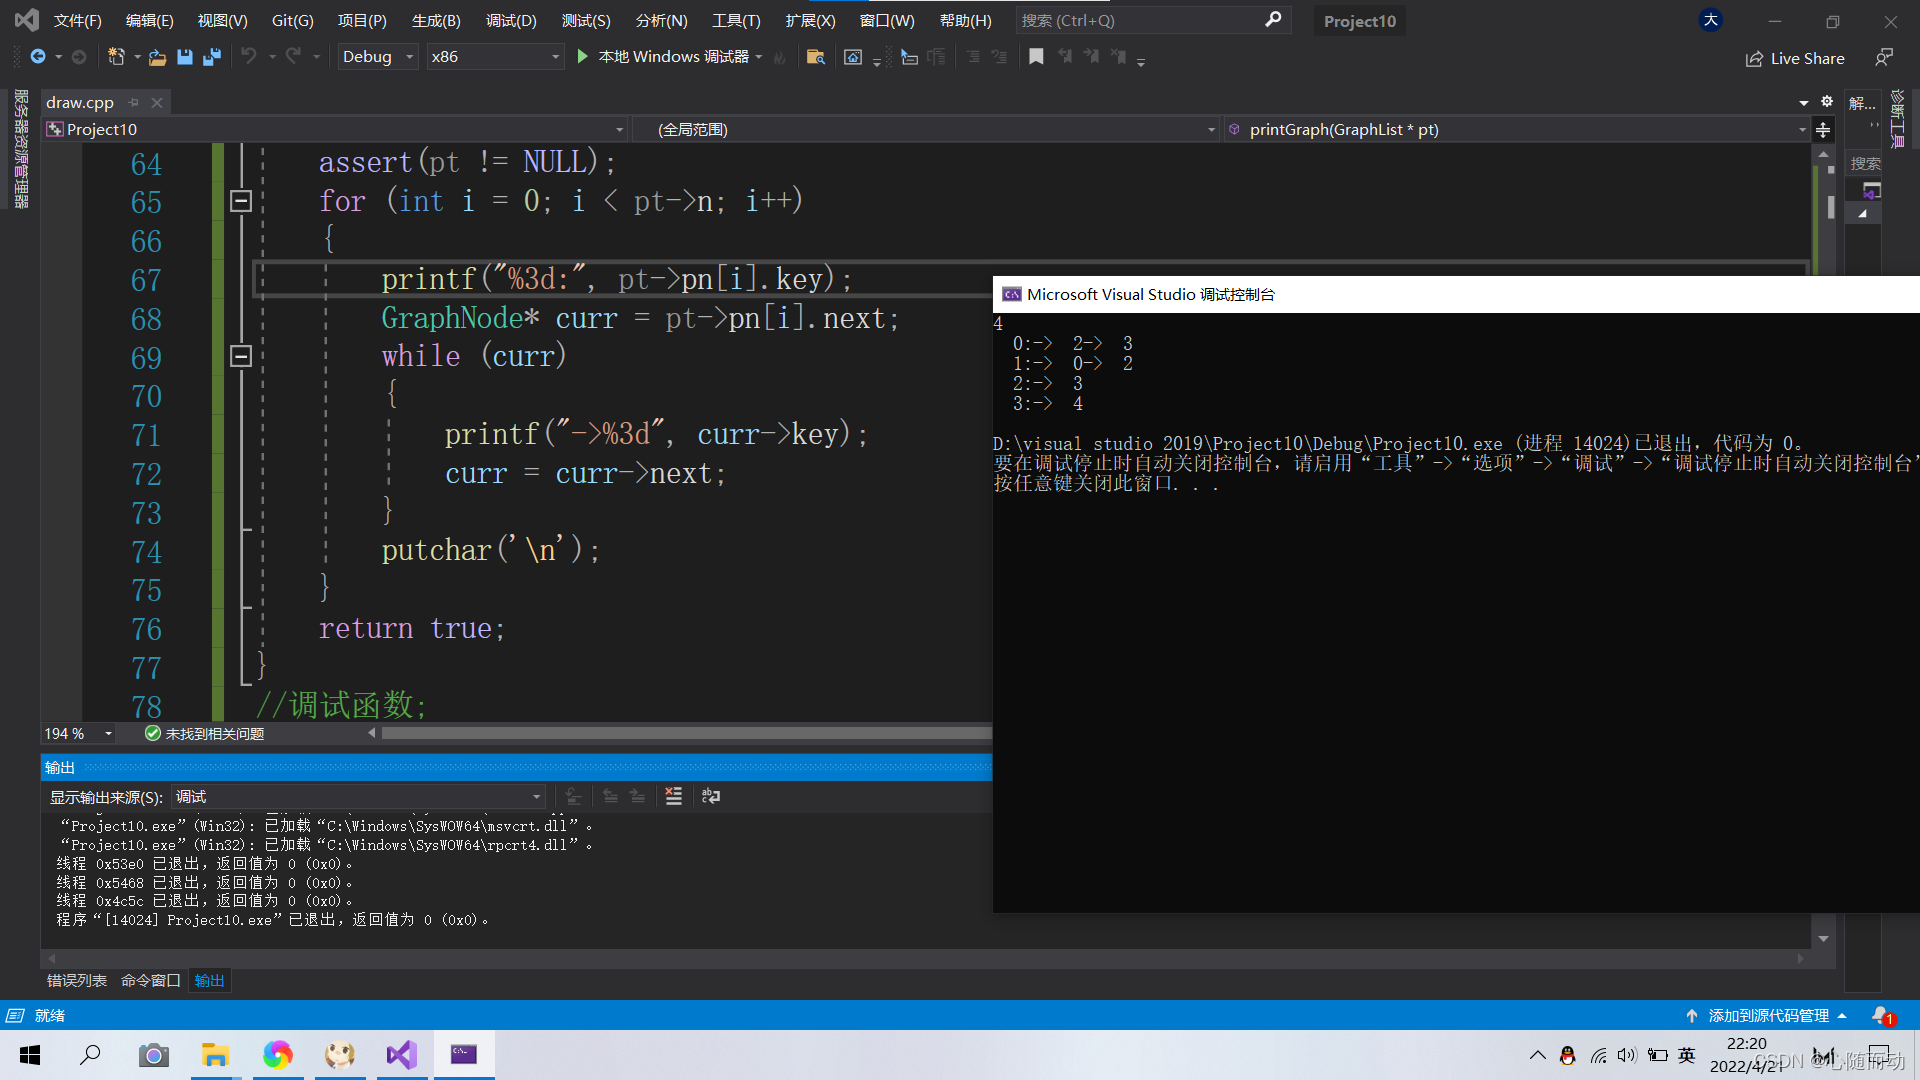The height and width of the screenshot is (1080, 1920).
Task: Click the 未找到相关问题 status indicator
Action: [x=204, y=733]
